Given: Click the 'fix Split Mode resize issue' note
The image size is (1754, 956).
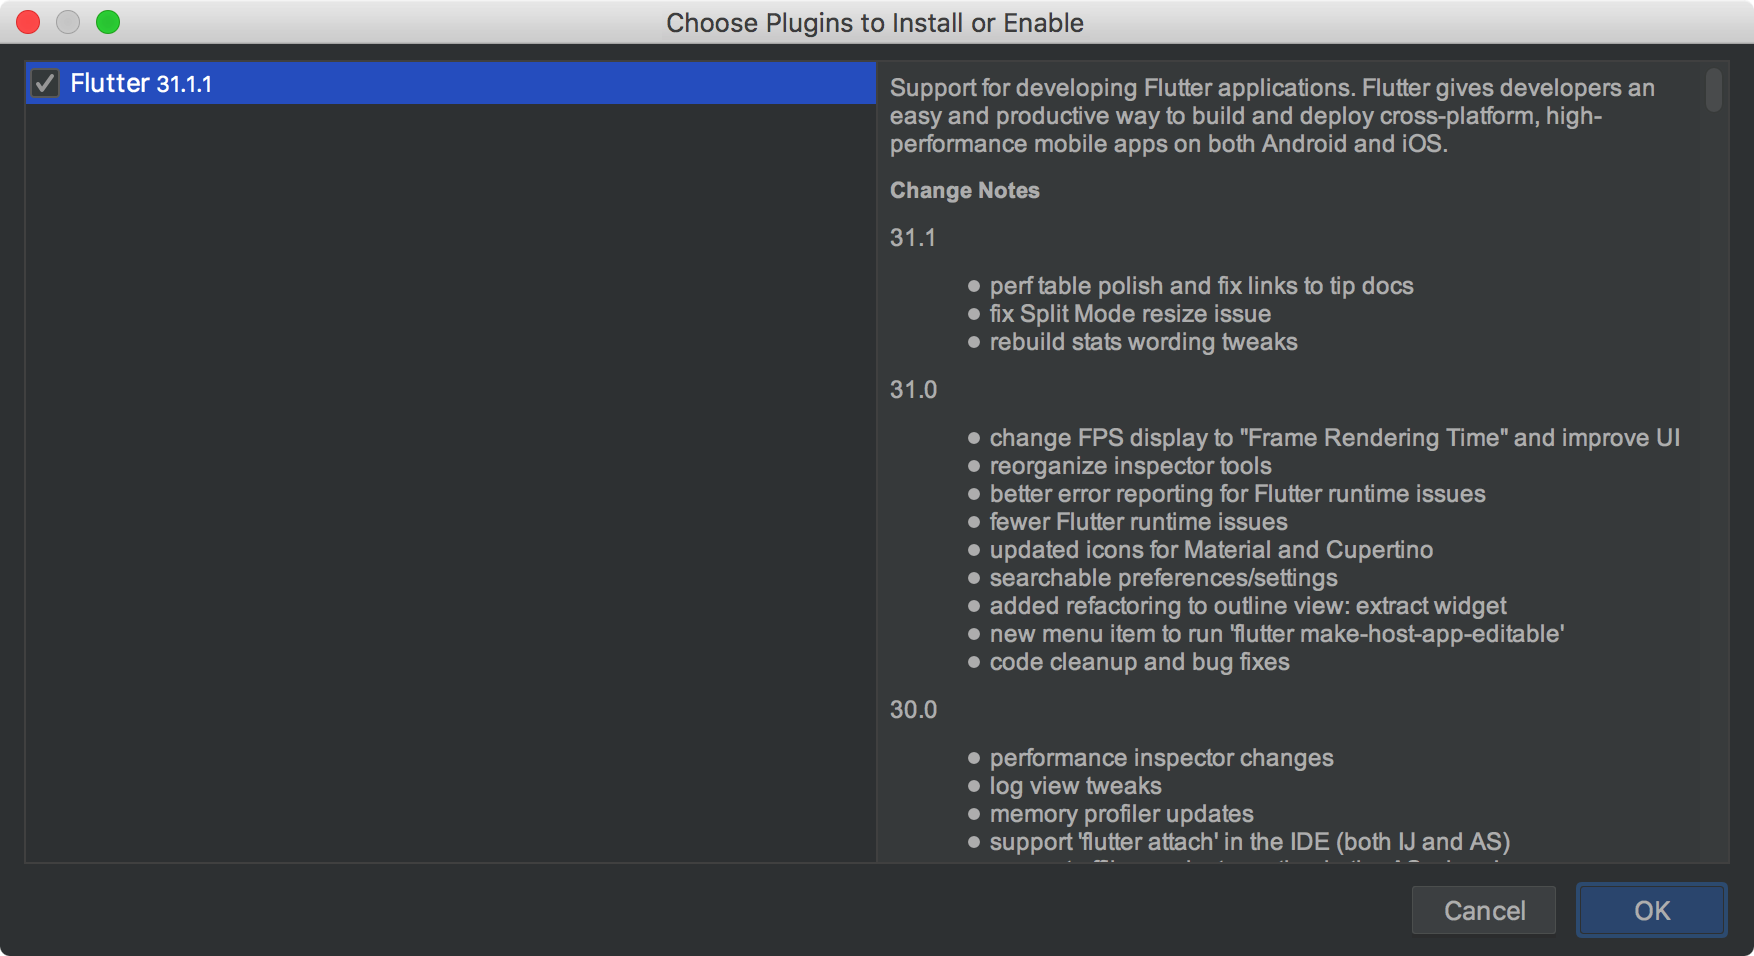Looking at the screenshot, I should click(x=1130, y=314).
